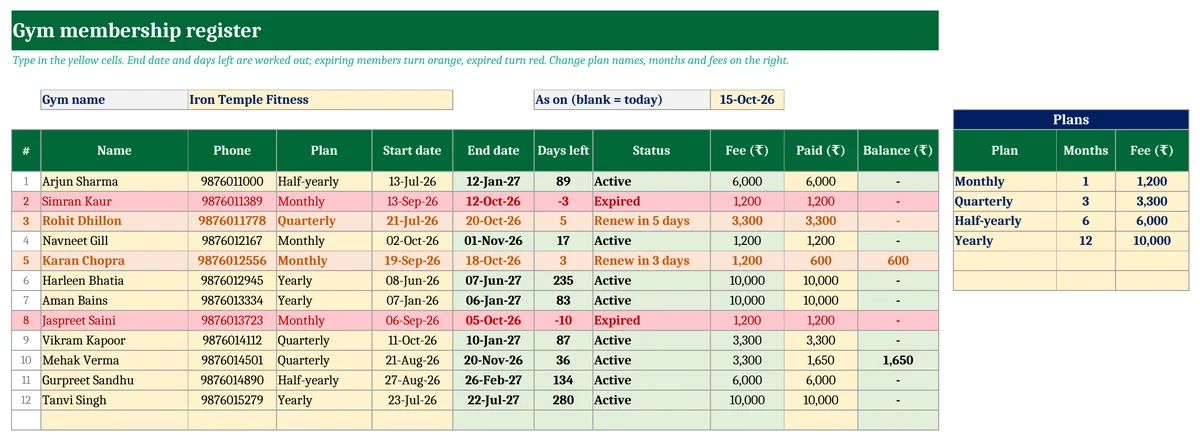Viewport: 1200px width, 441px height.
Task: Select the 'Monthly' plan name in Plans table
Action: pyautogui.click(x=1005, y=182)
